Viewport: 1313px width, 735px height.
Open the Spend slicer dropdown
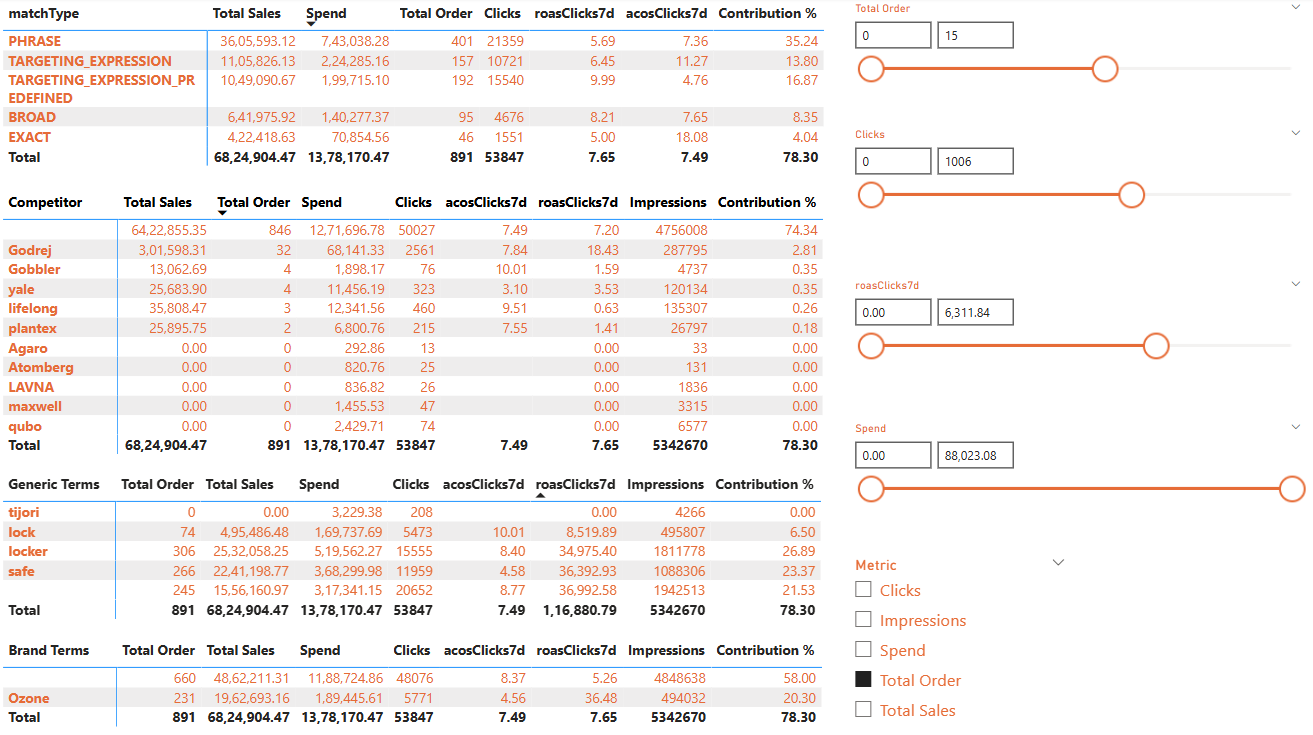tap(1296, 427)
